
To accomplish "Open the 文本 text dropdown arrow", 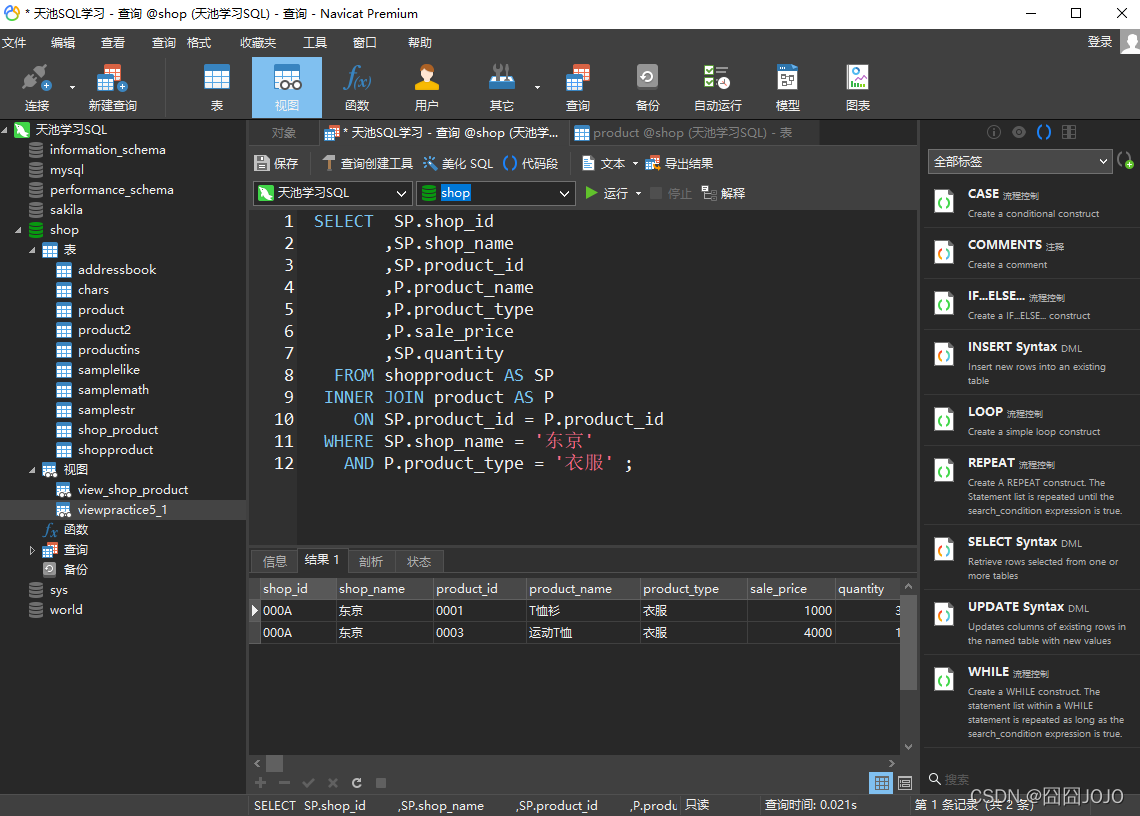I will 635,164.
